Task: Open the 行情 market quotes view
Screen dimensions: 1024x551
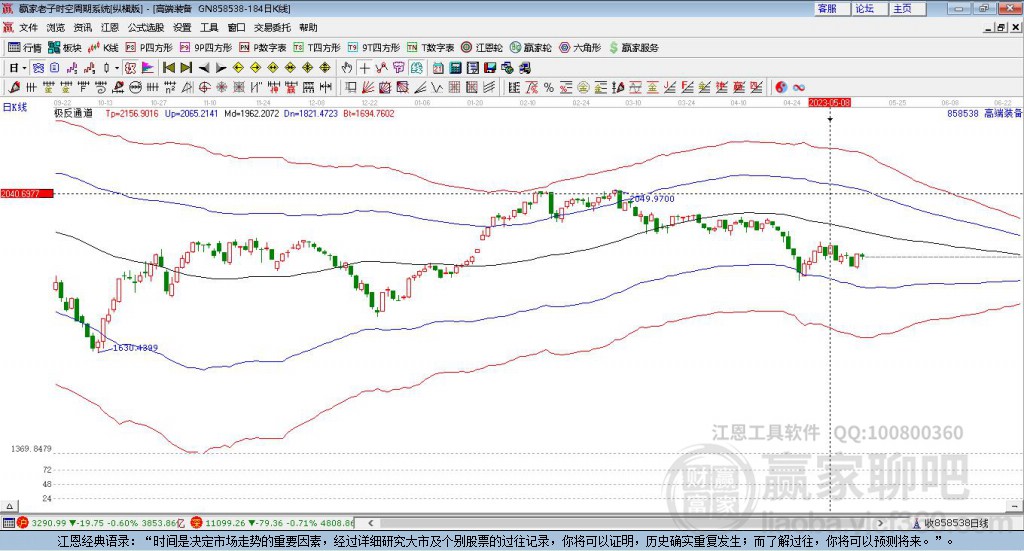Action: [25, 48]
